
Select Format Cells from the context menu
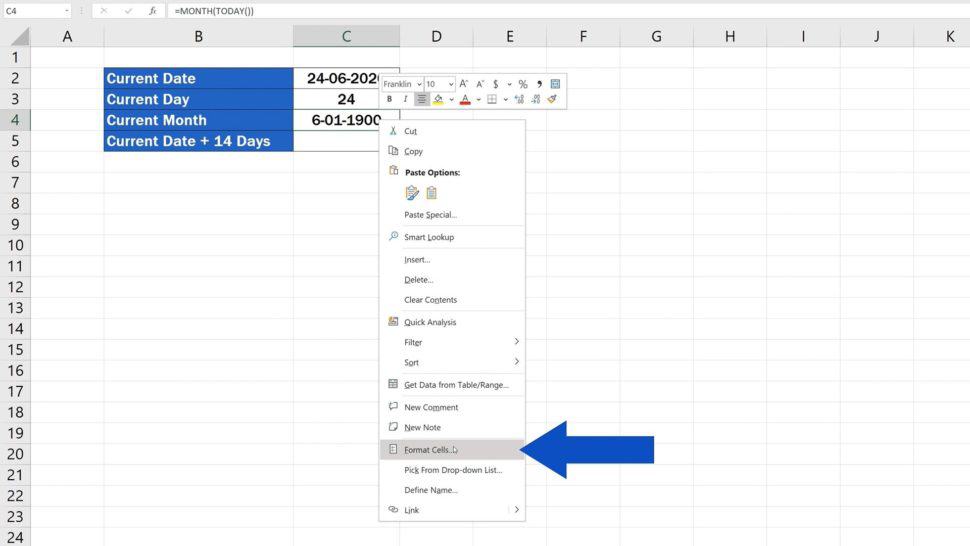pos(430,450)
